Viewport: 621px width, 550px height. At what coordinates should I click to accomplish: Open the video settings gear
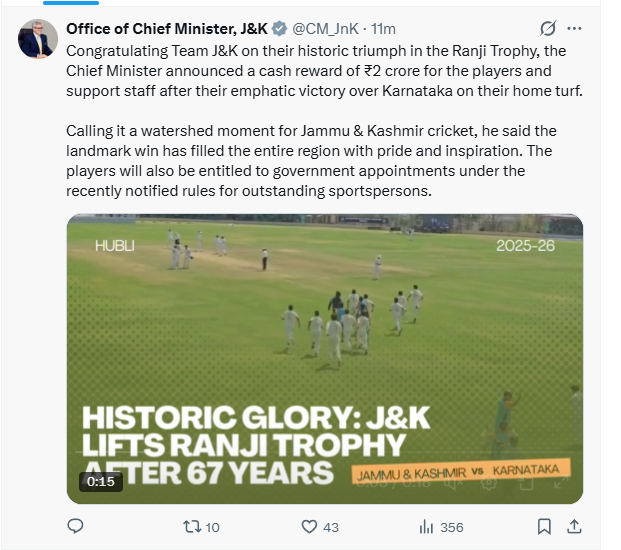pos(490,482)
